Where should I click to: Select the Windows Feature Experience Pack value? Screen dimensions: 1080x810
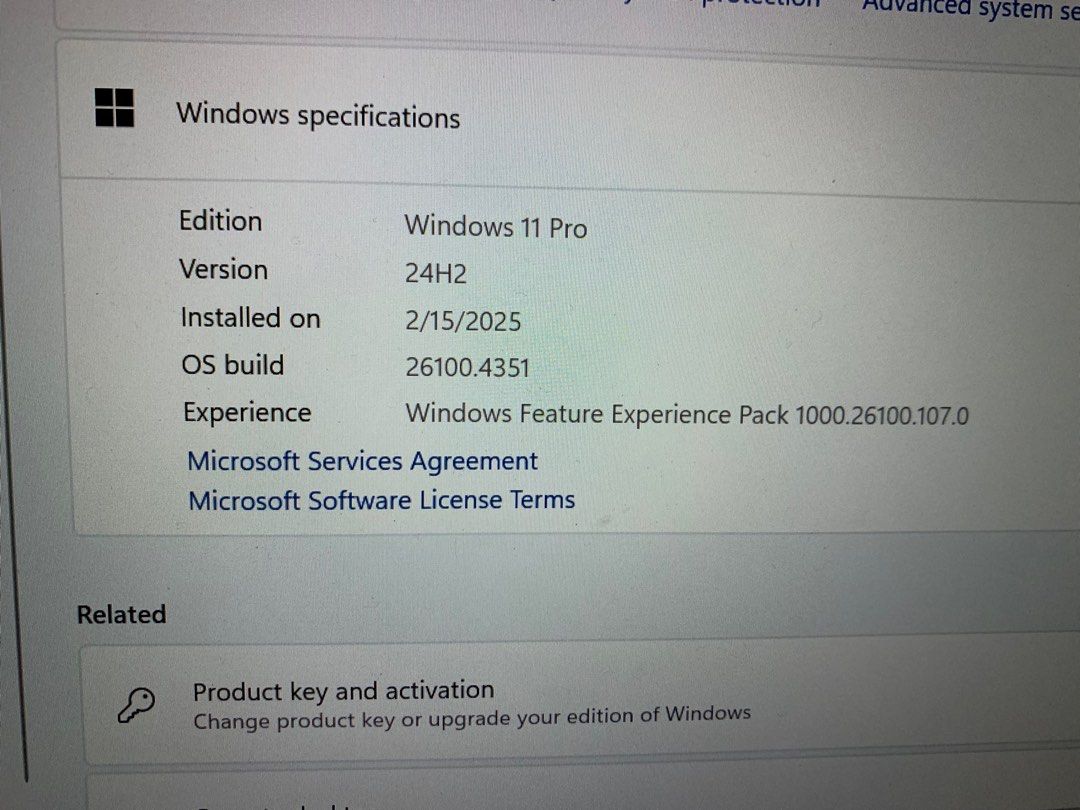[687, 415]
